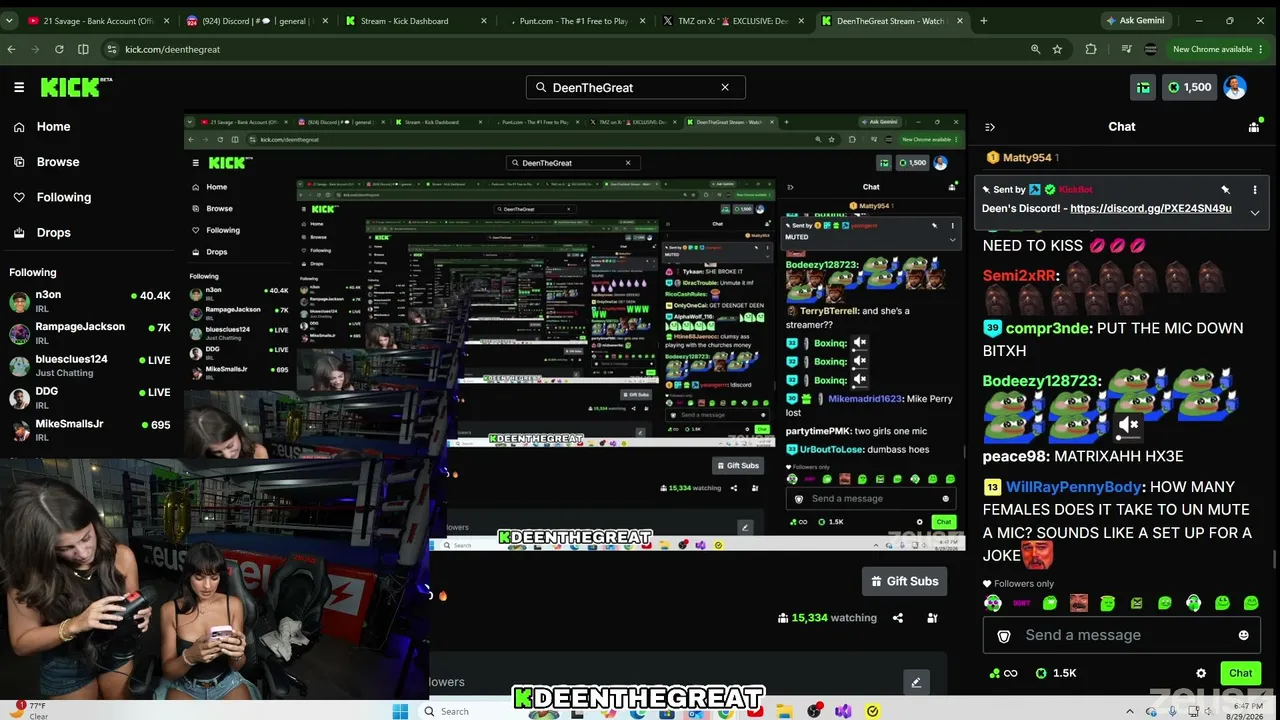1280x720 pixels.
Task: Insert the last green quick emote in row
Action: (x=1251, y=603)
